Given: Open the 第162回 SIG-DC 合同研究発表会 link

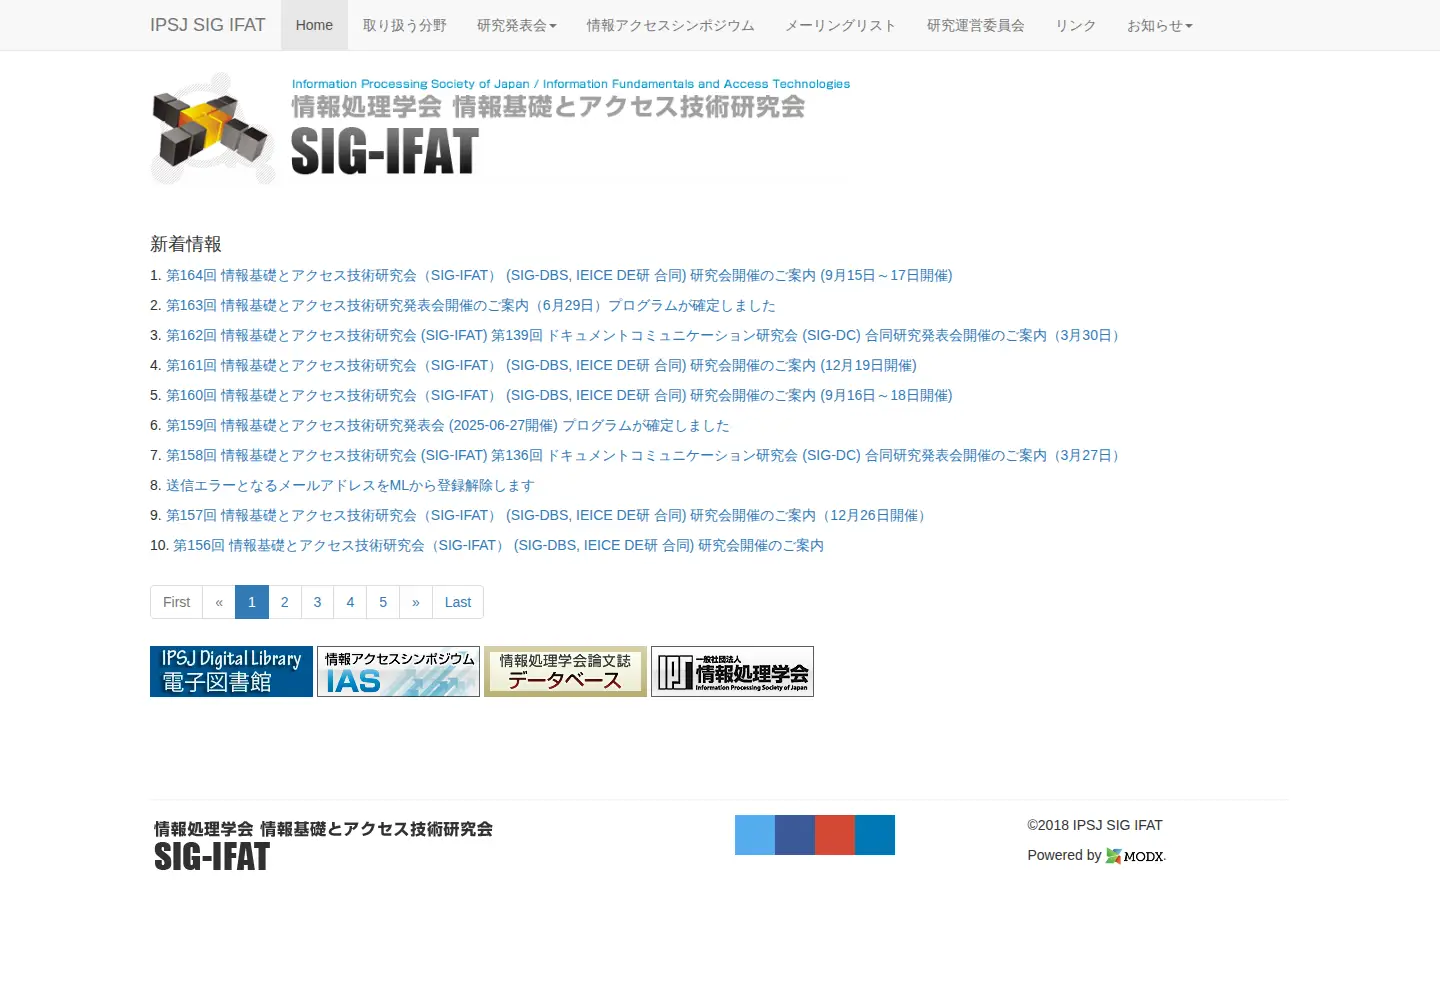Looking at the screenshot, I should click(x=645, y=335).
